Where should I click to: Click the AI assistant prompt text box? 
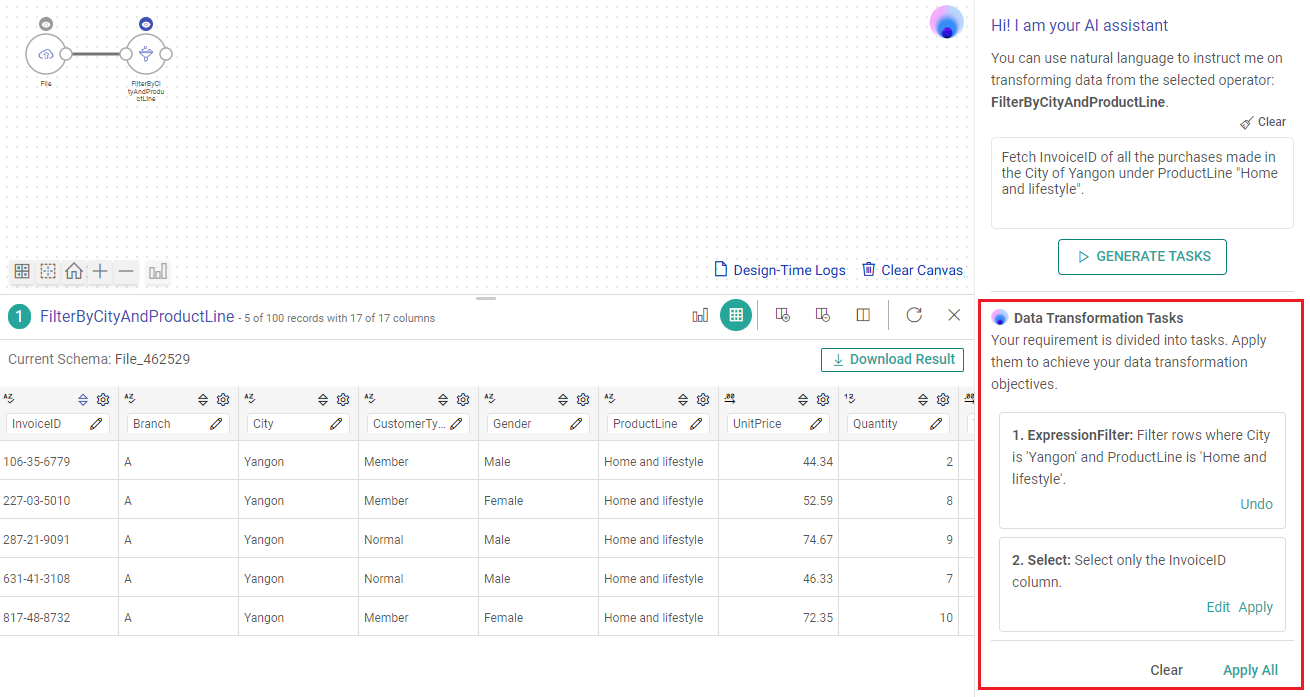tap(1142, 182)
